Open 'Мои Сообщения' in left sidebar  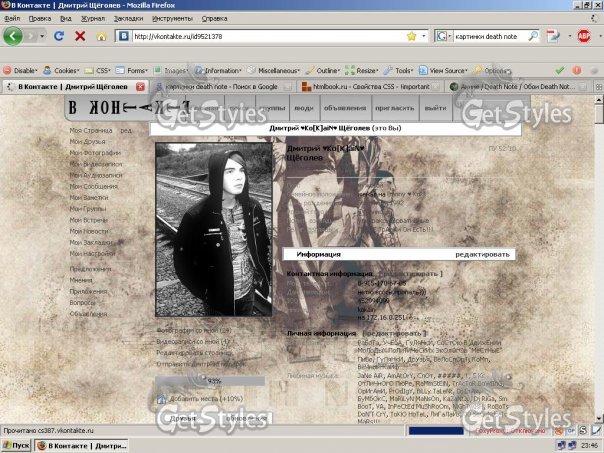click(94, 186)
